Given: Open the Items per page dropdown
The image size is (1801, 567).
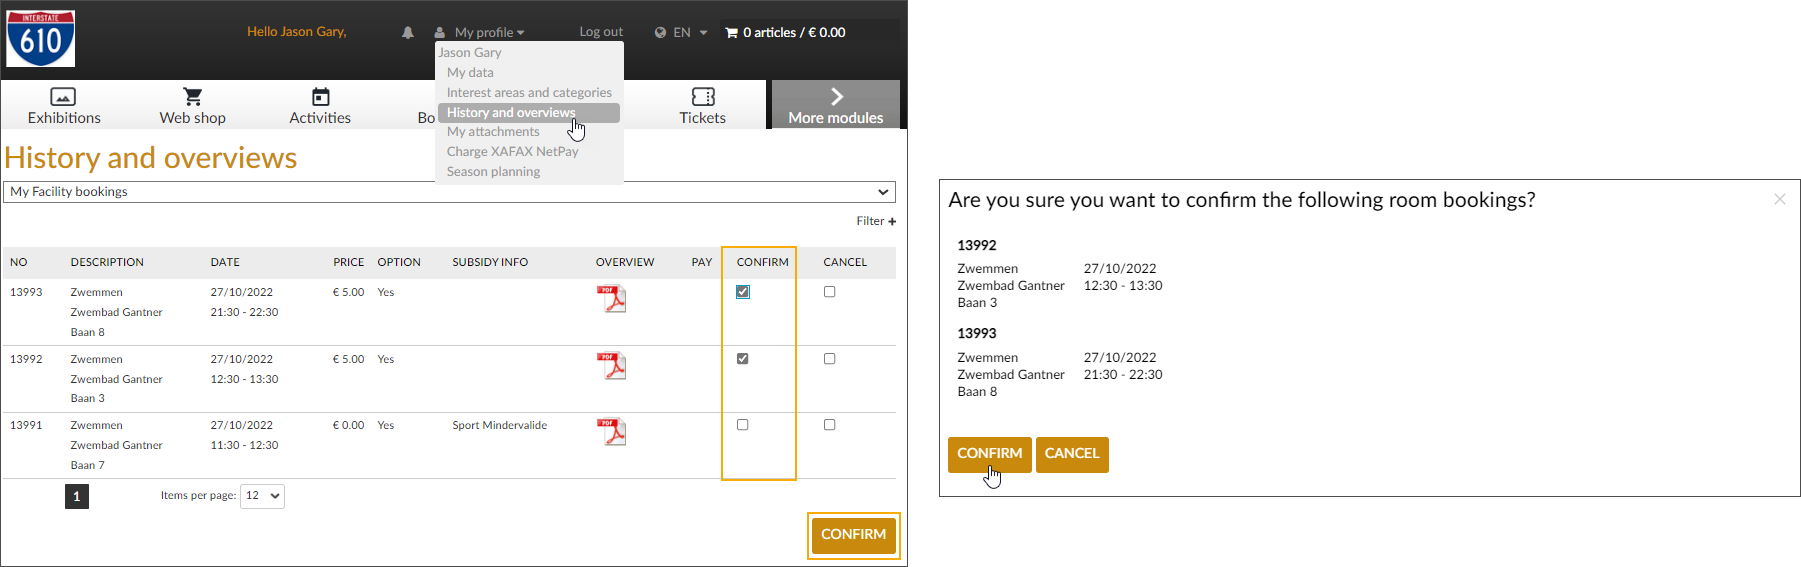Looking at the screenshot, I should coord(263,496).
